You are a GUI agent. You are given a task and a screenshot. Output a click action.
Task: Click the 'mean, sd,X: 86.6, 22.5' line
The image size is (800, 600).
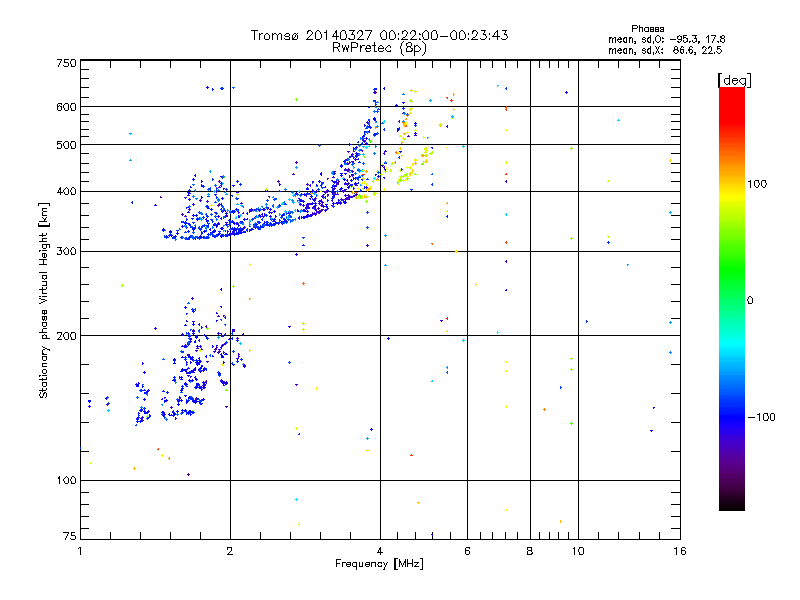tap(665, 50)
